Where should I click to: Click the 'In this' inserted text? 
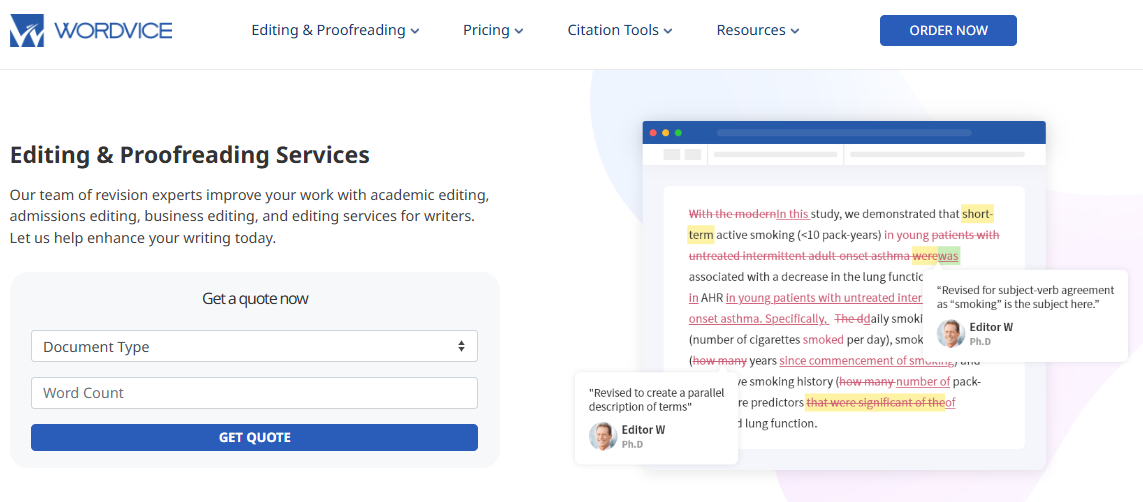pyautogui.click(x=792, y=214)
